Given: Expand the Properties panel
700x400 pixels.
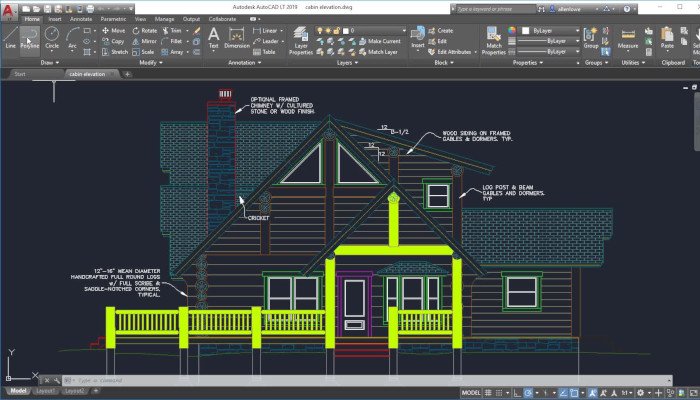Looking at the screenshot, I should [527, 62].
